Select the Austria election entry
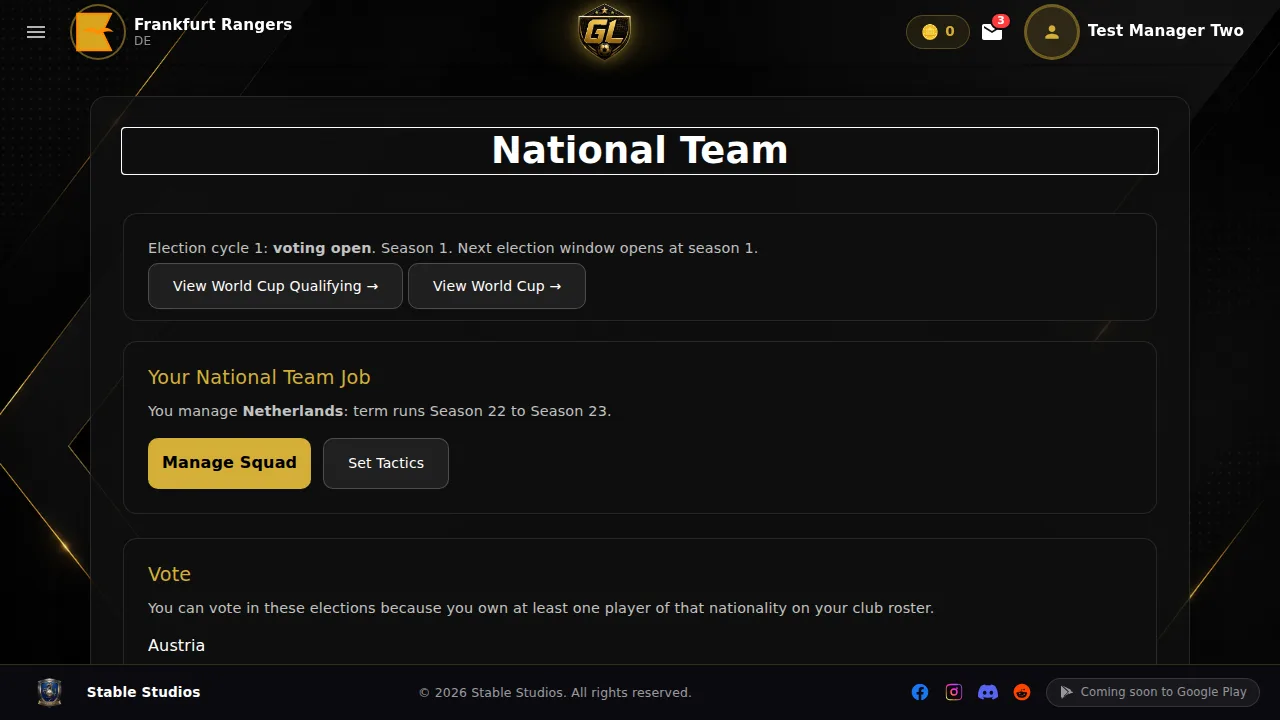1280x720 pixels. [x=177, y=646]
